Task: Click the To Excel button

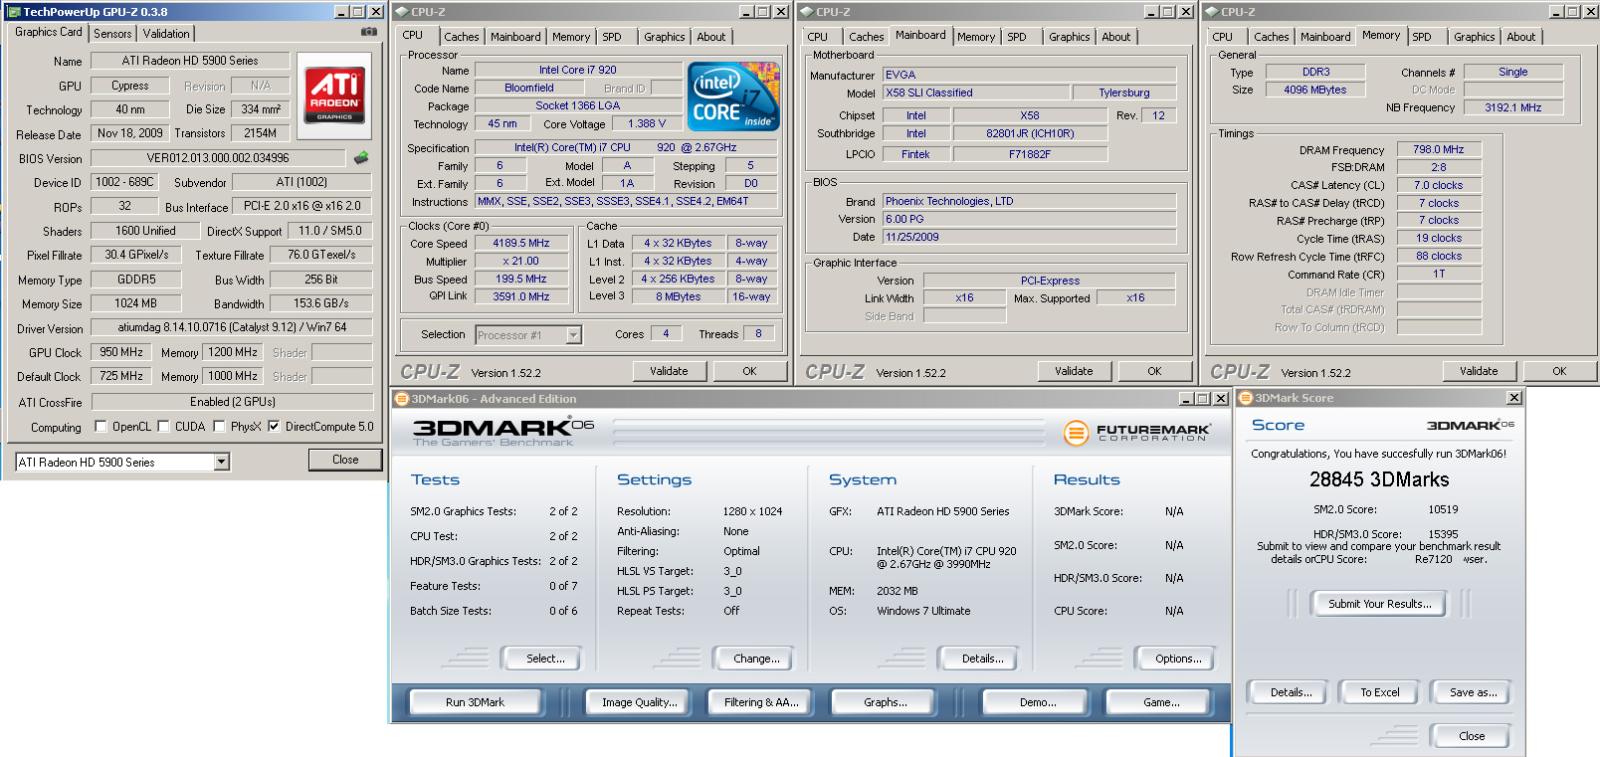Action: tap(1379, 692)
